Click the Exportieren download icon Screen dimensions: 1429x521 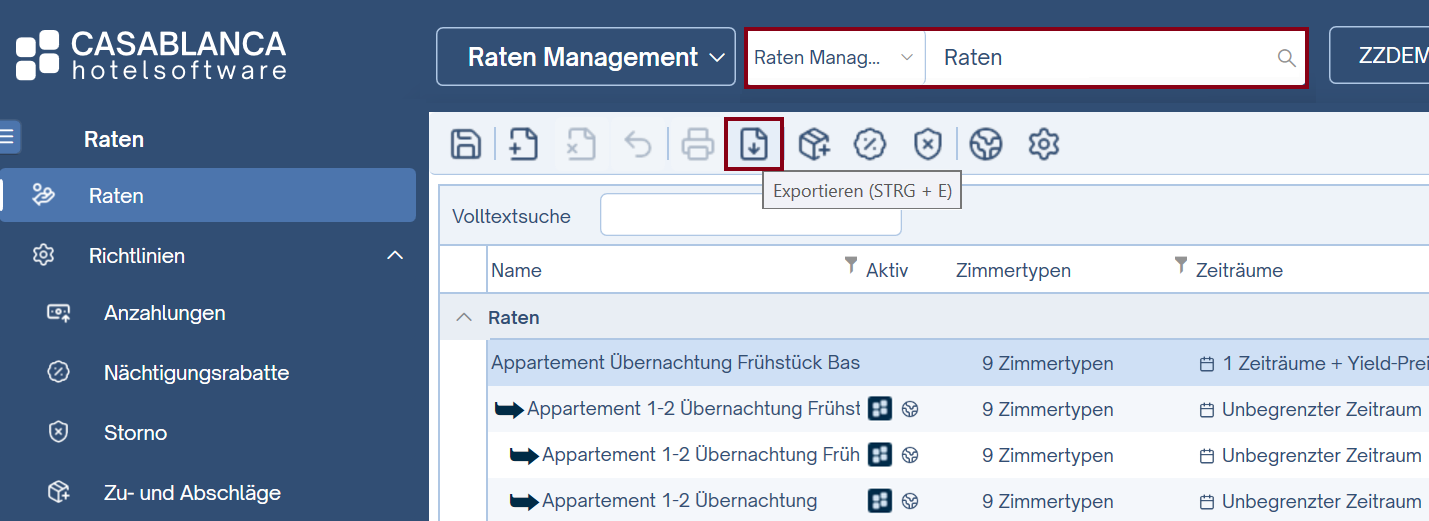754,144
